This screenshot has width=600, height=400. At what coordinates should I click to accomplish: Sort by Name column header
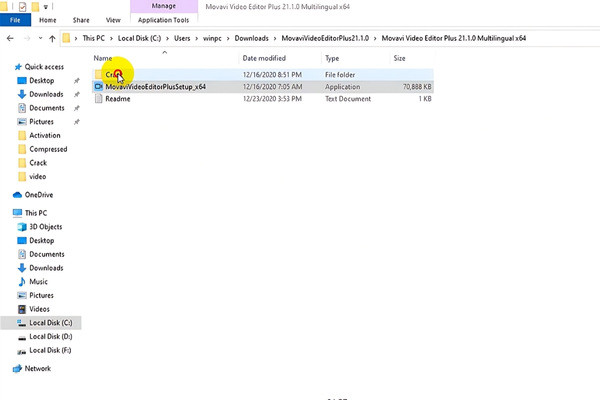point(103,58)
